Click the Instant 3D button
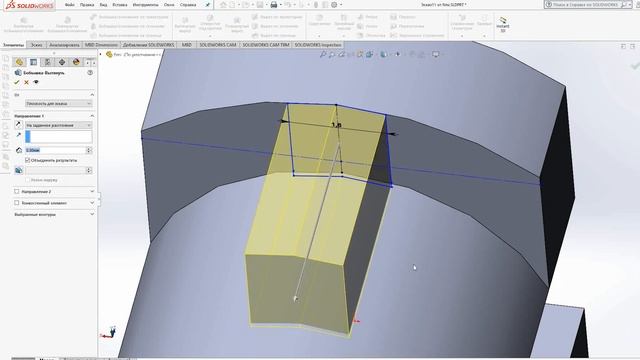 (x=503, y=24)
